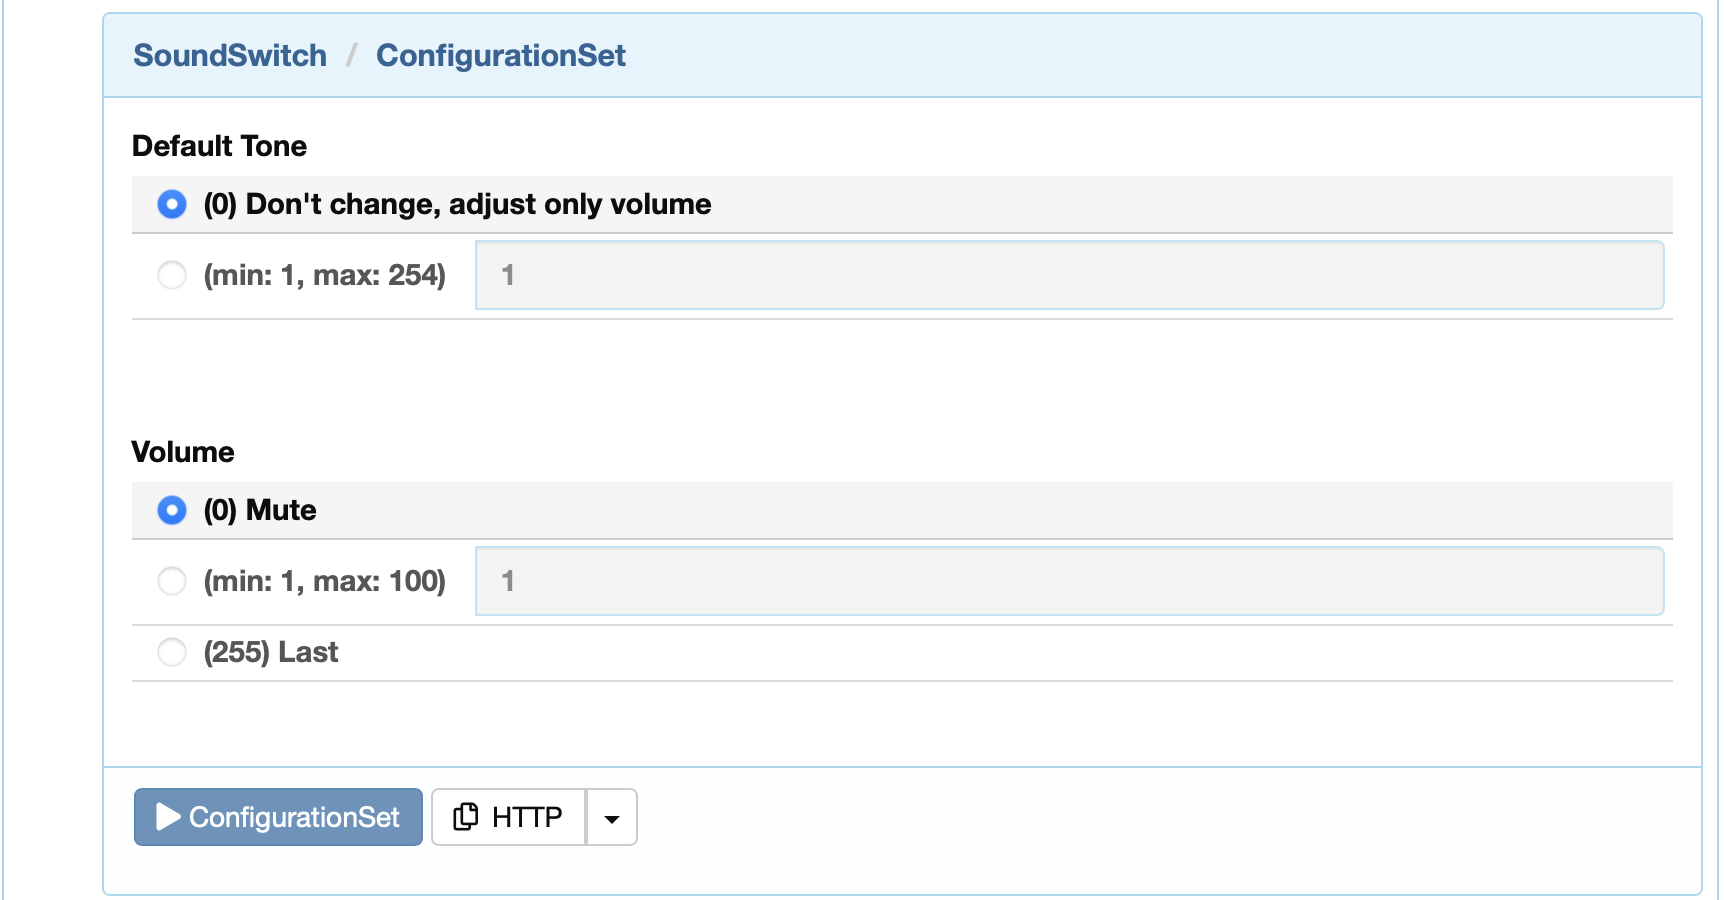
Task: Click the "Default Tone" section heading
Action: pyautogui.click(x=219, y=146)
